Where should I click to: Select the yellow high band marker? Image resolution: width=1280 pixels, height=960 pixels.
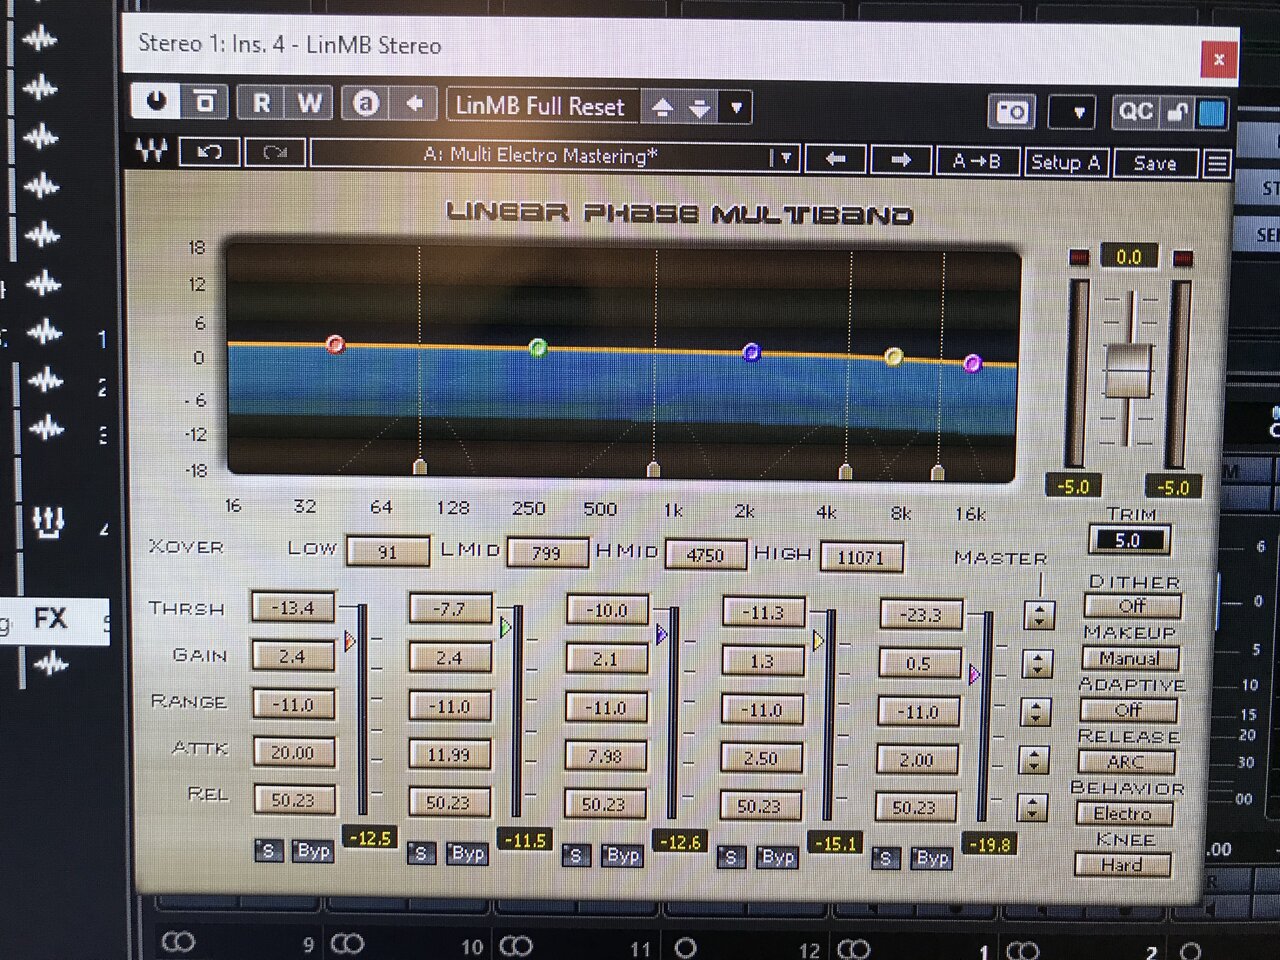pos(894,357)
